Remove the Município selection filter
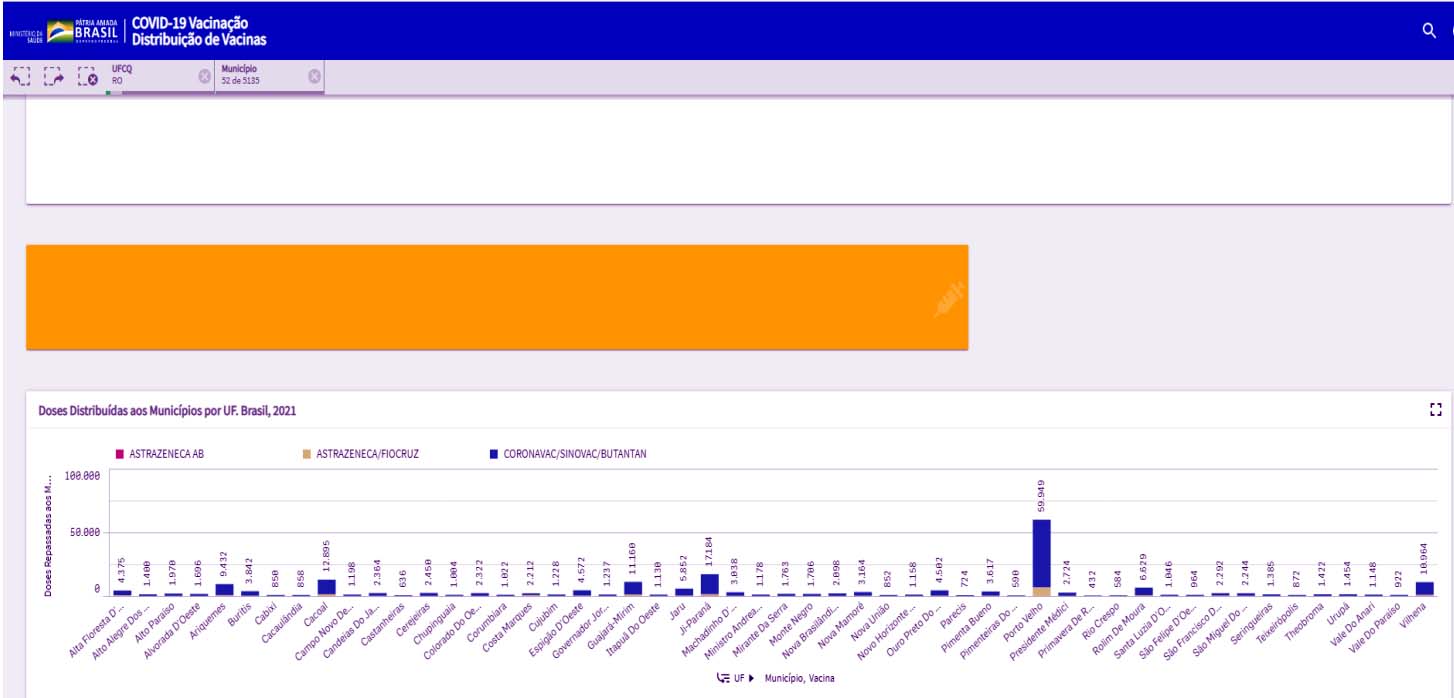The image size is (1454, 698). coord(314,76)
